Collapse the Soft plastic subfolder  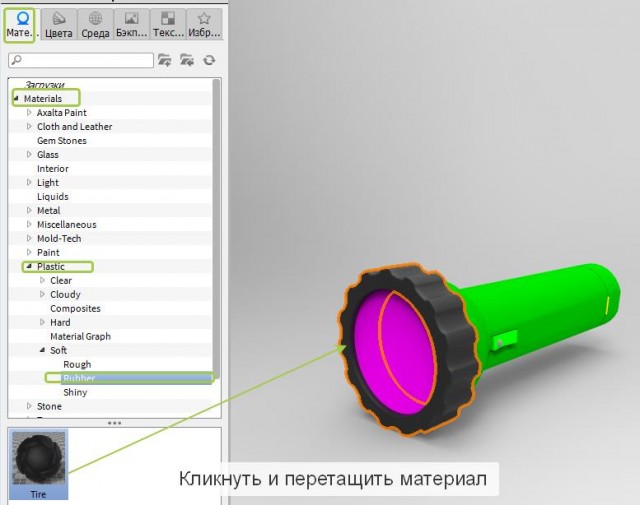[x=42, y=350]
